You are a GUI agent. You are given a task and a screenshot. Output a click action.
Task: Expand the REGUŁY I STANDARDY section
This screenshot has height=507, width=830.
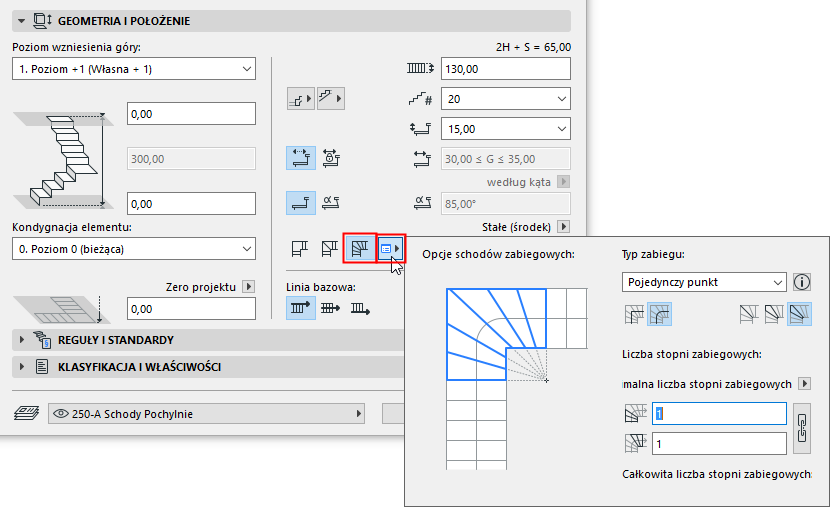[22, 340]
